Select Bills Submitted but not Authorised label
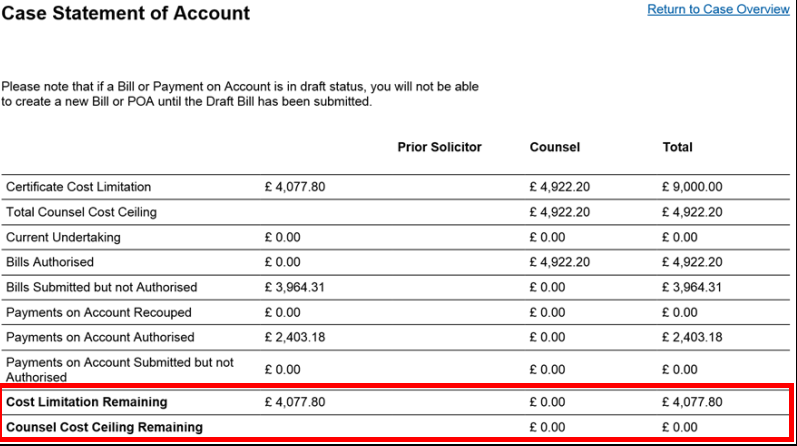 102,287
